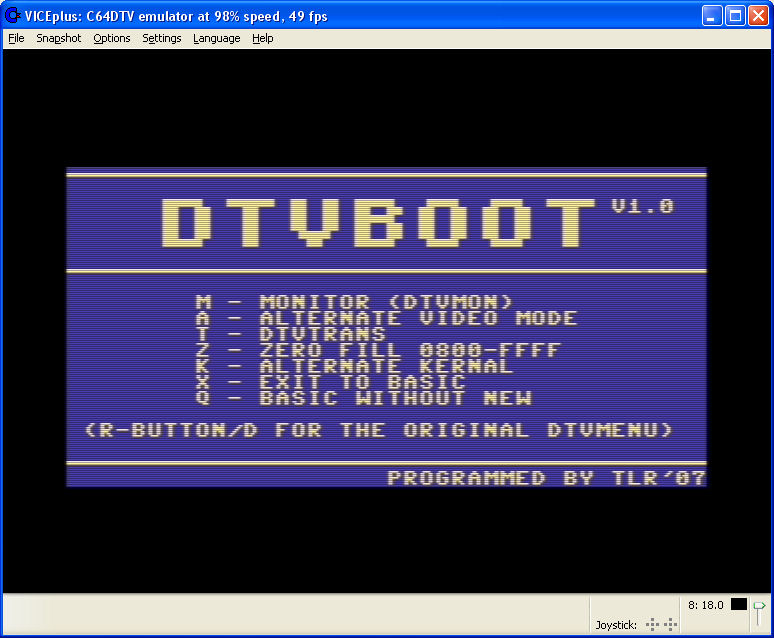Image resolution: width=774 pixels, height=638 pixels.
Task: Close the VICEplus emulator window
Action: click(x=758, y=16)
